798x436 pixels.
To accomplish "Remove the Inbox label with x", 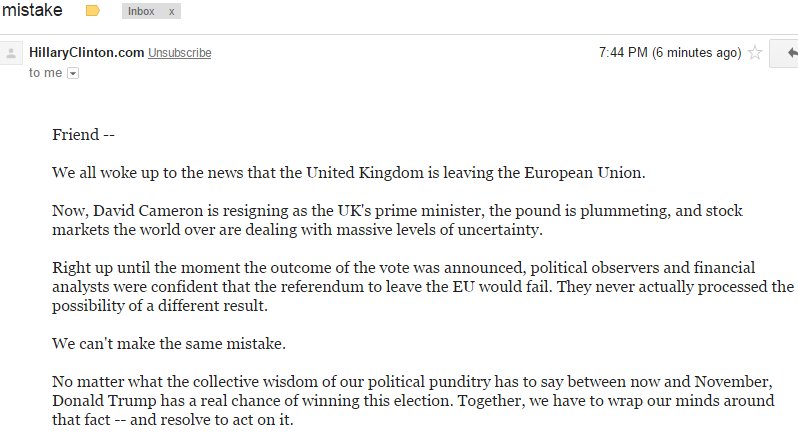I will [172, 12].
